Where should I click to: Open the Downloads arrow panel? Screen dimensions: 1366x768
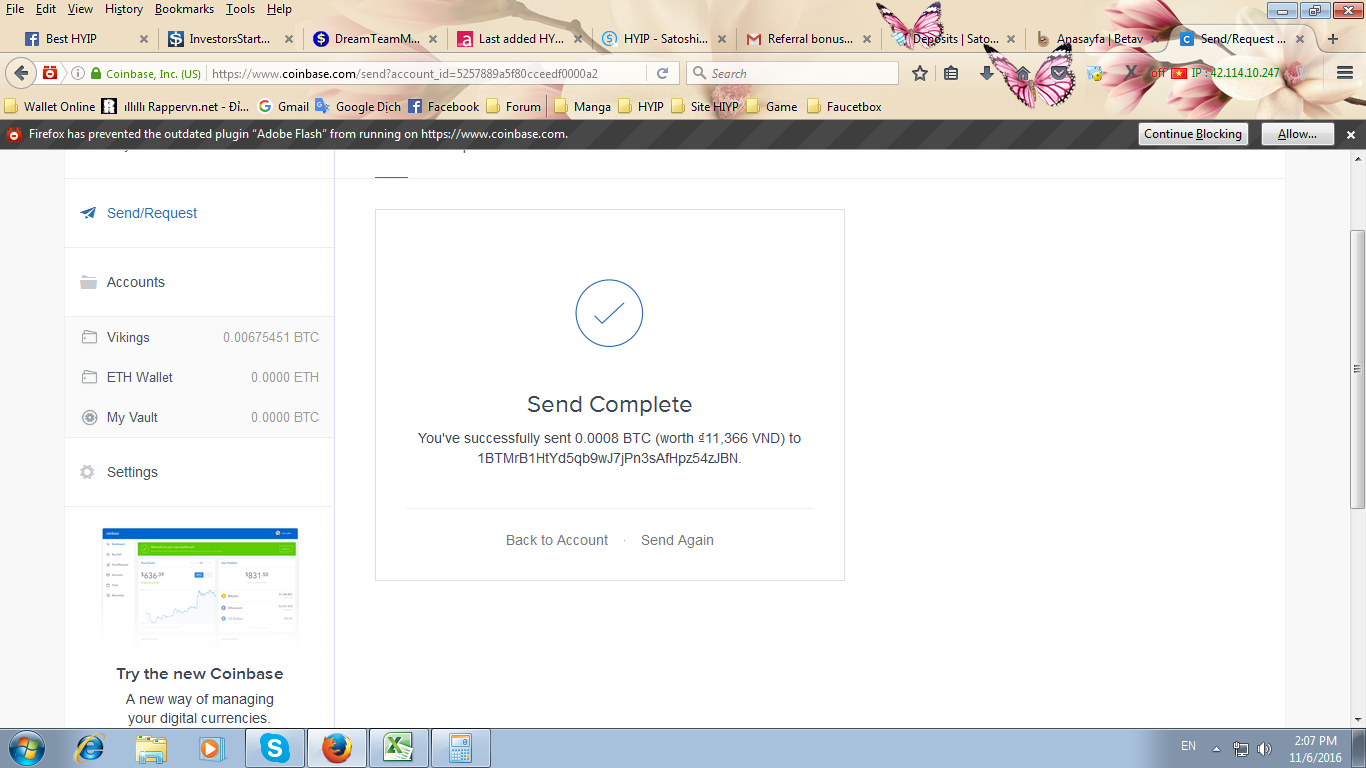[986, 73]
